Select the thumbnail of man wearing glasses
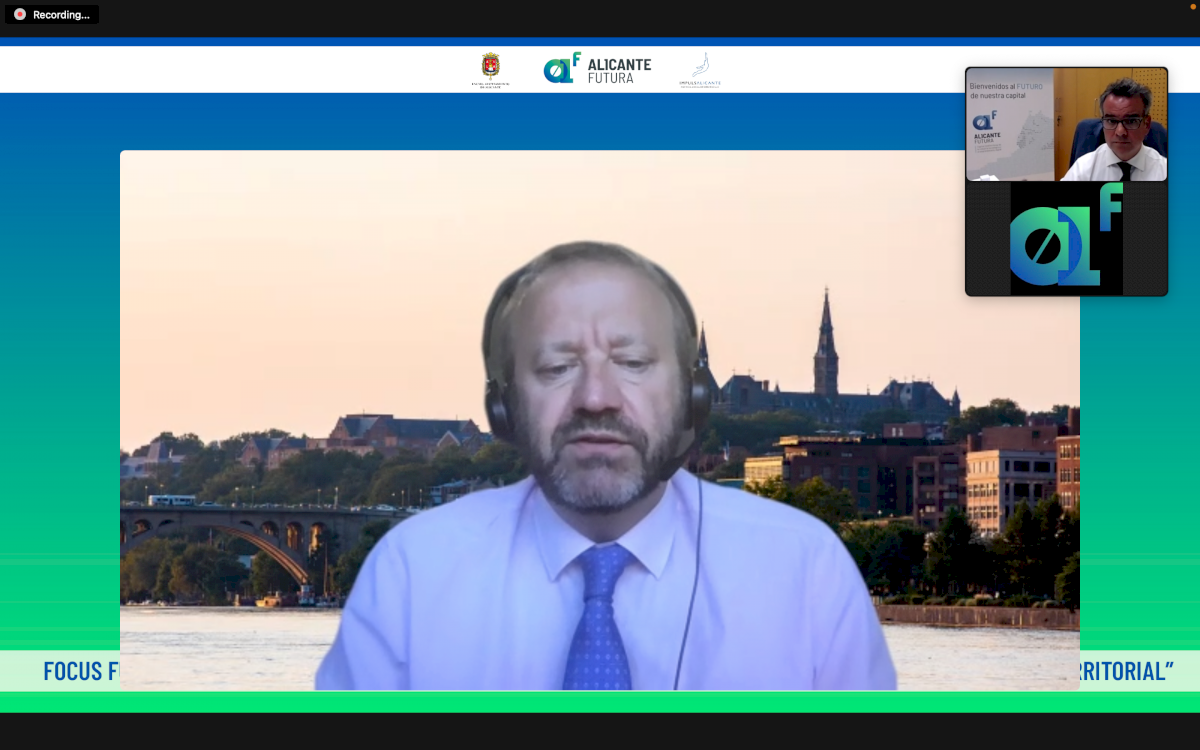 click(1110, 125)
